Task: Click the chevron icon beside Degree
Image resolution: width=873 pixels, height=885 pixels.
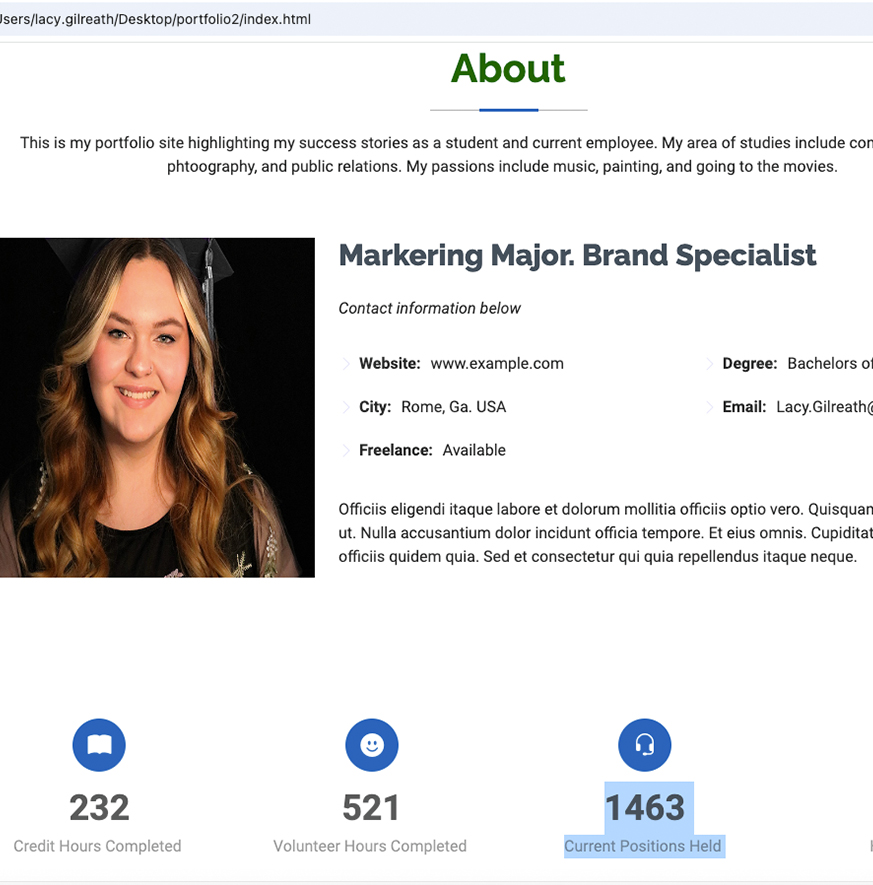Action: (x=709, y=363)
